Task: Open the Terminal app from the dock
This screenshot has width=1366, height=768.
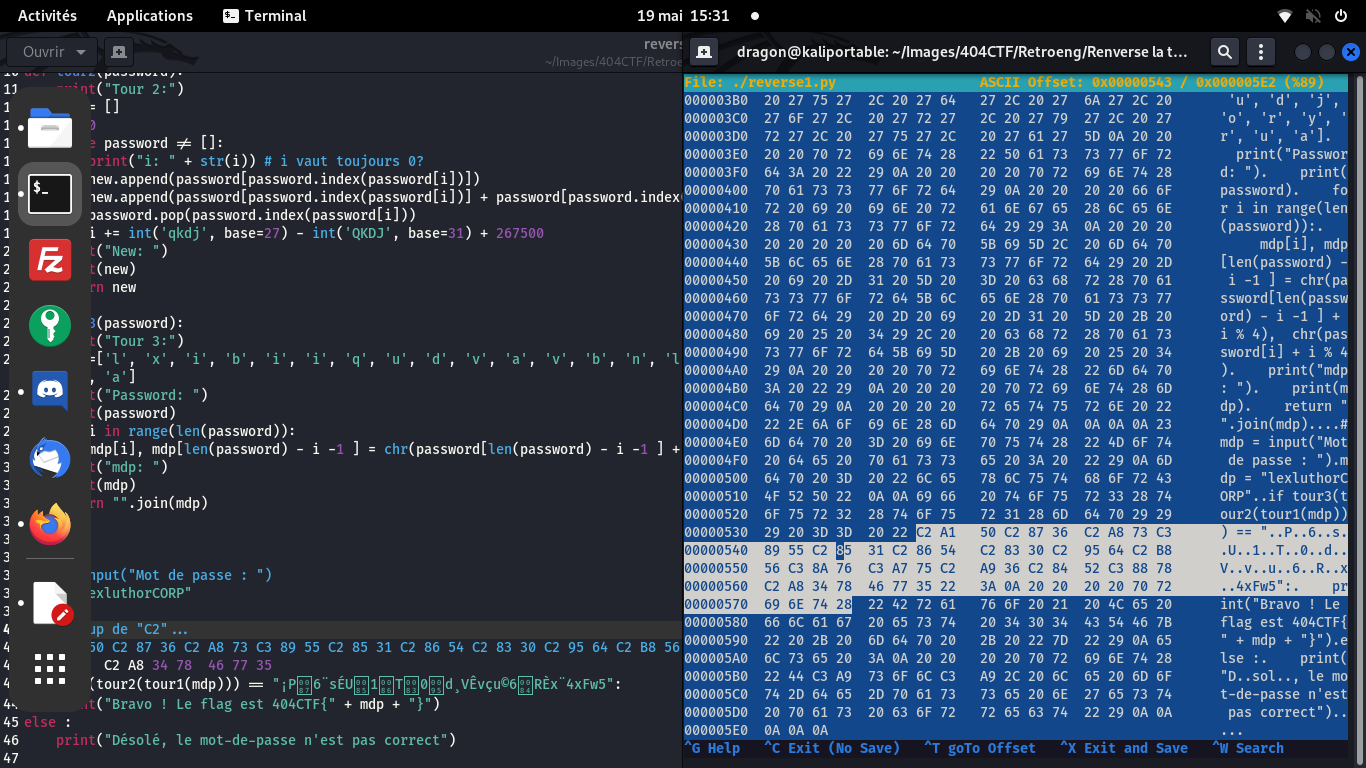Action: tap(50, 194)
